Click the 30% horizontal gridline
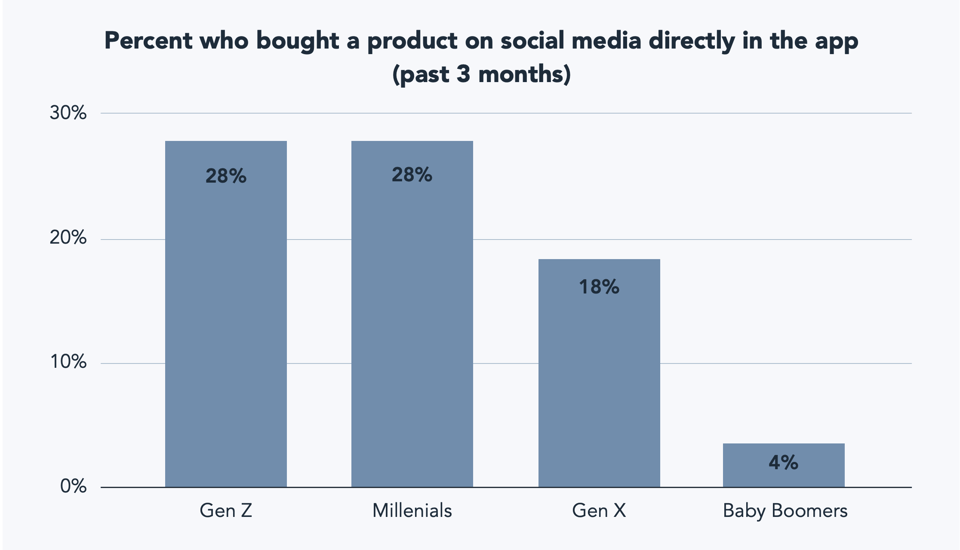The width and height of the screenshot is (960, 550). coord(500,114)
